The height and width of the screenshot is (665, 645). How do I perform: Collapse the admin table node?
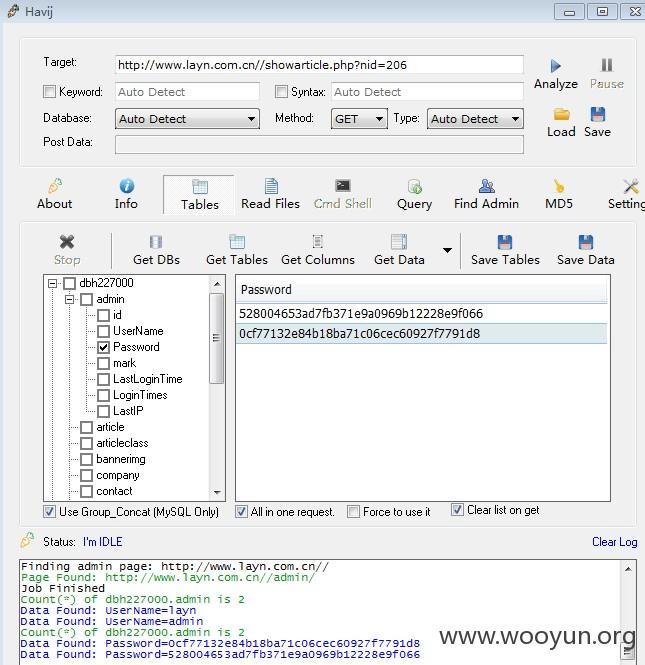pyautogui.click(x=70, y=299)
